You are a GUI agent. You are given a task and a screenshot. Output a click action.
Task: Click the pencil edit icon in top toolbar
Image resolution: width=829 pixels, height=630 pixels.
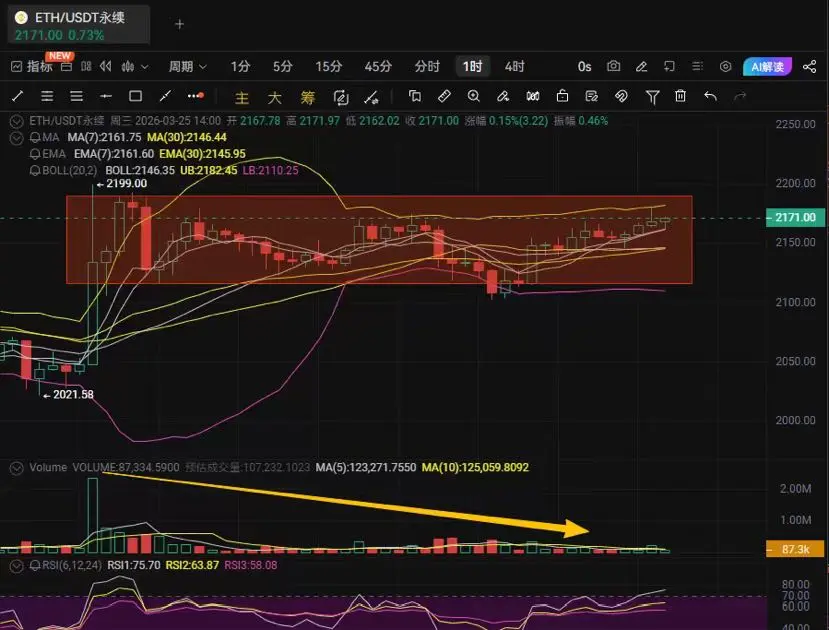pos(641,66)
